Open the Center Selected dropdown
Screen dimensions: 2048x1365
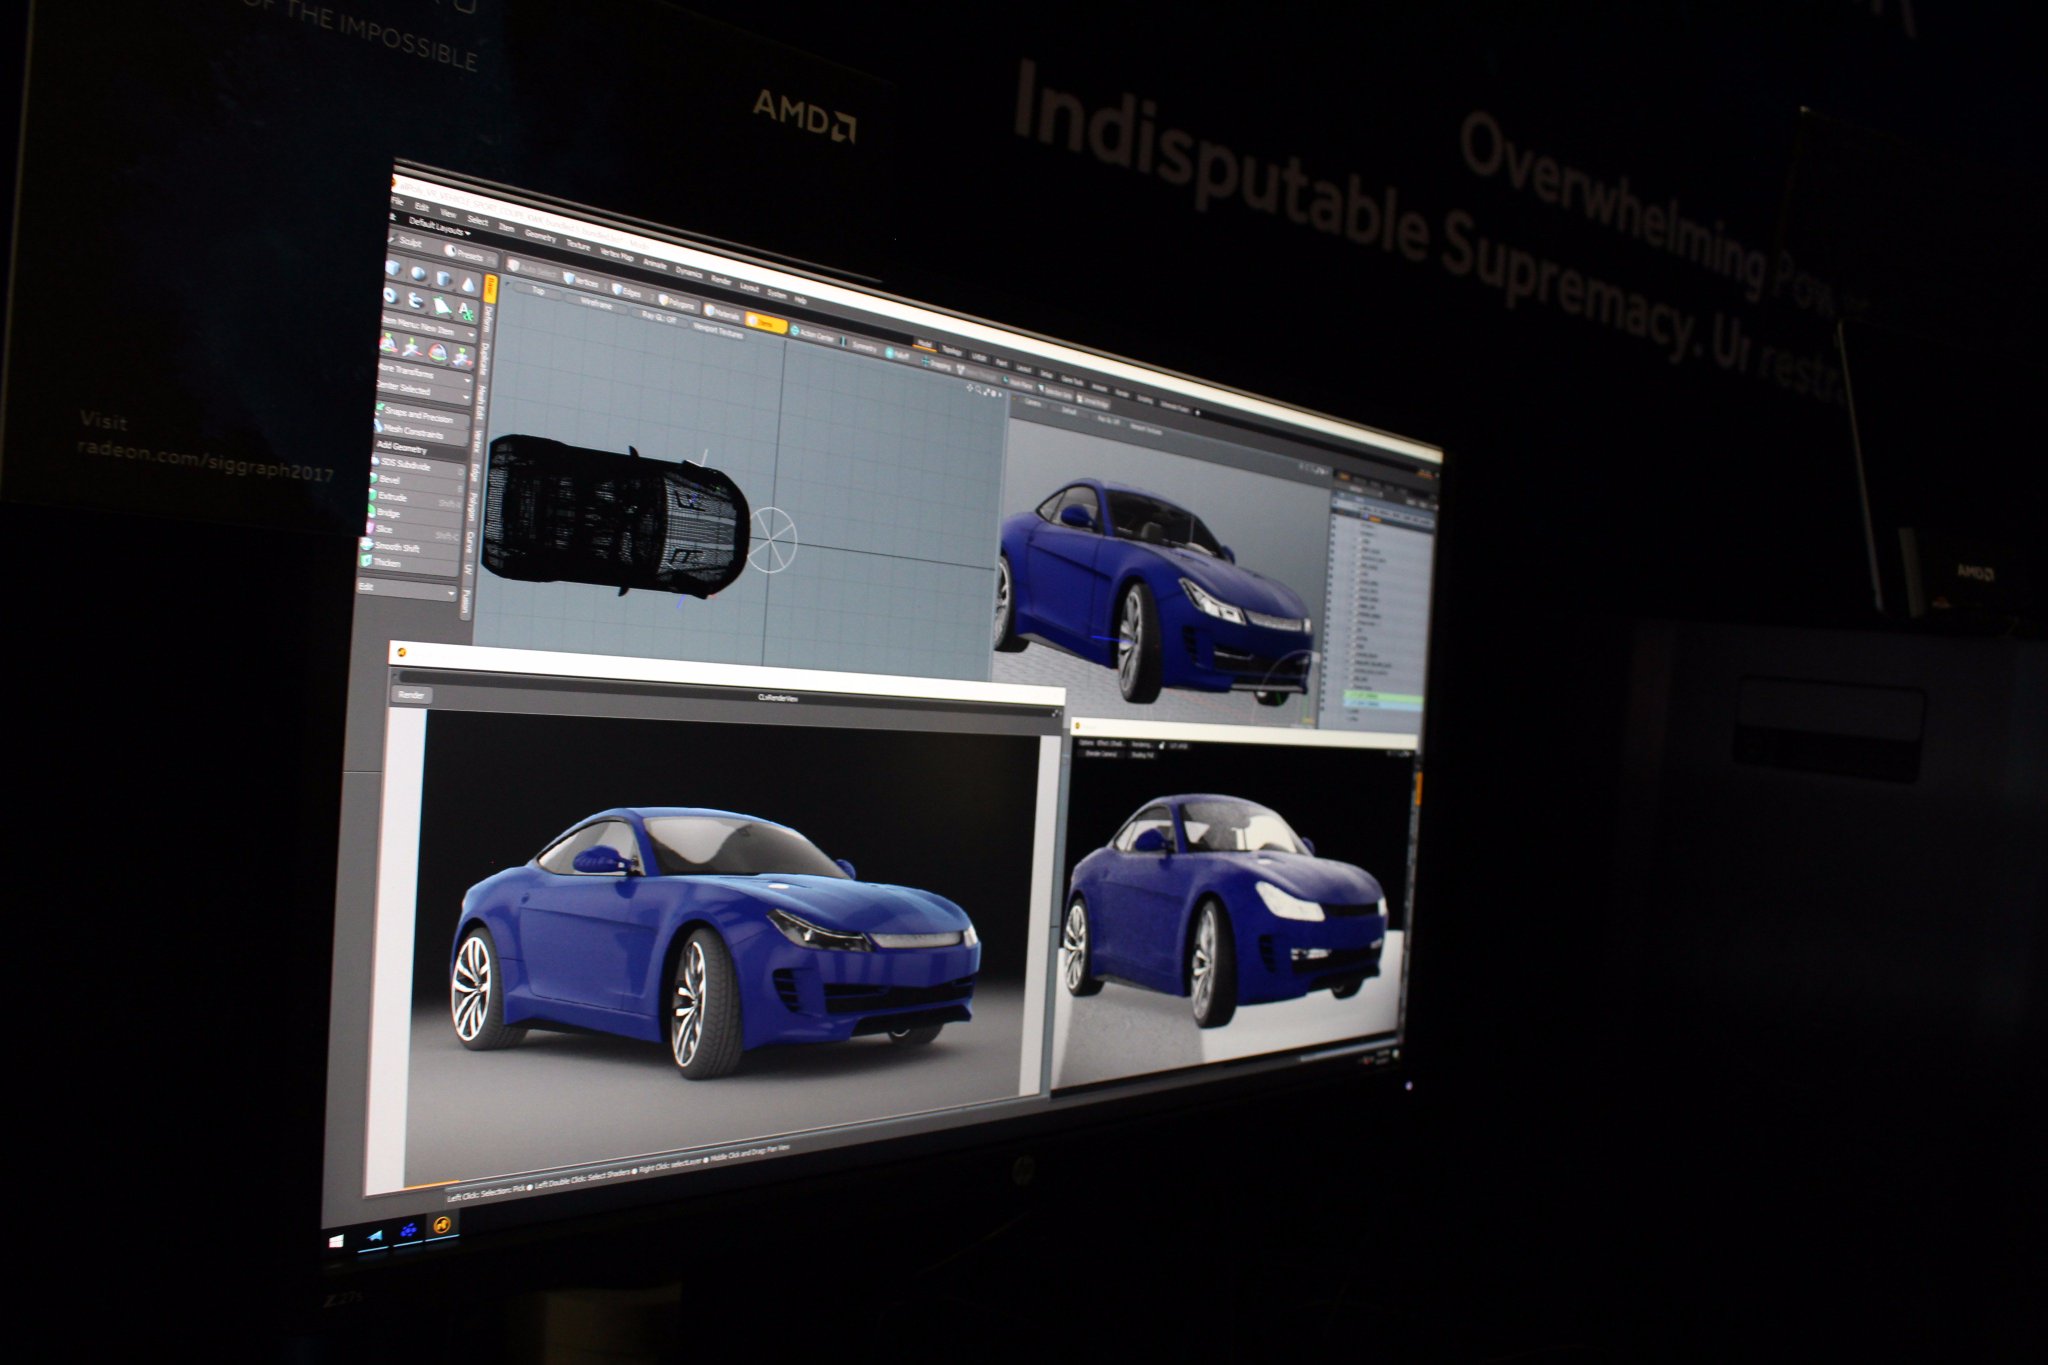(x=423, y=390)
